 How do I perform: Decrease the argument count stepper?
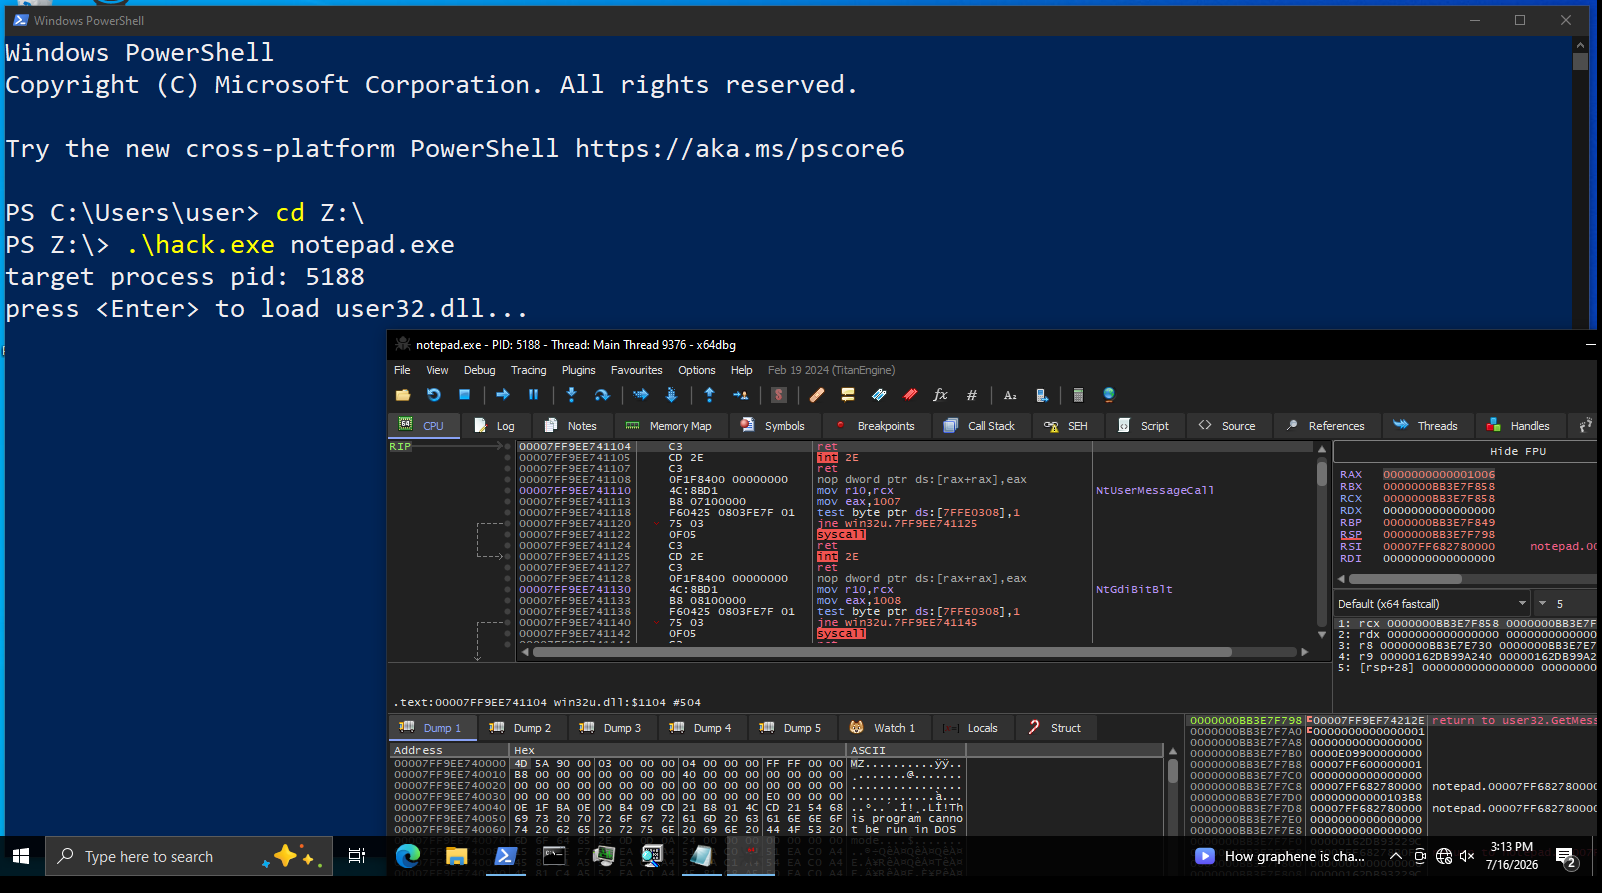1542,604
